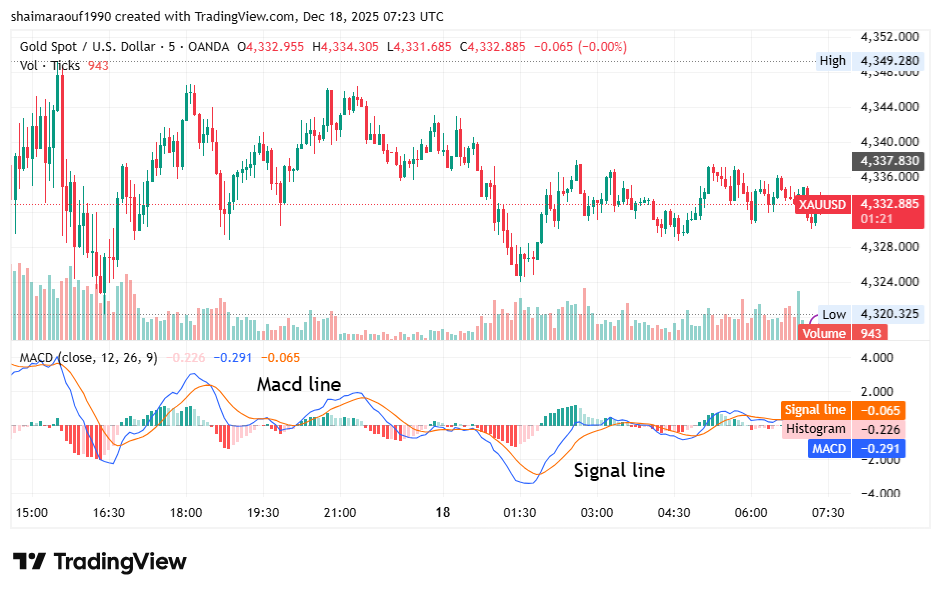
Task: Click the red Volume axis tag
Action: pos(823,333)
